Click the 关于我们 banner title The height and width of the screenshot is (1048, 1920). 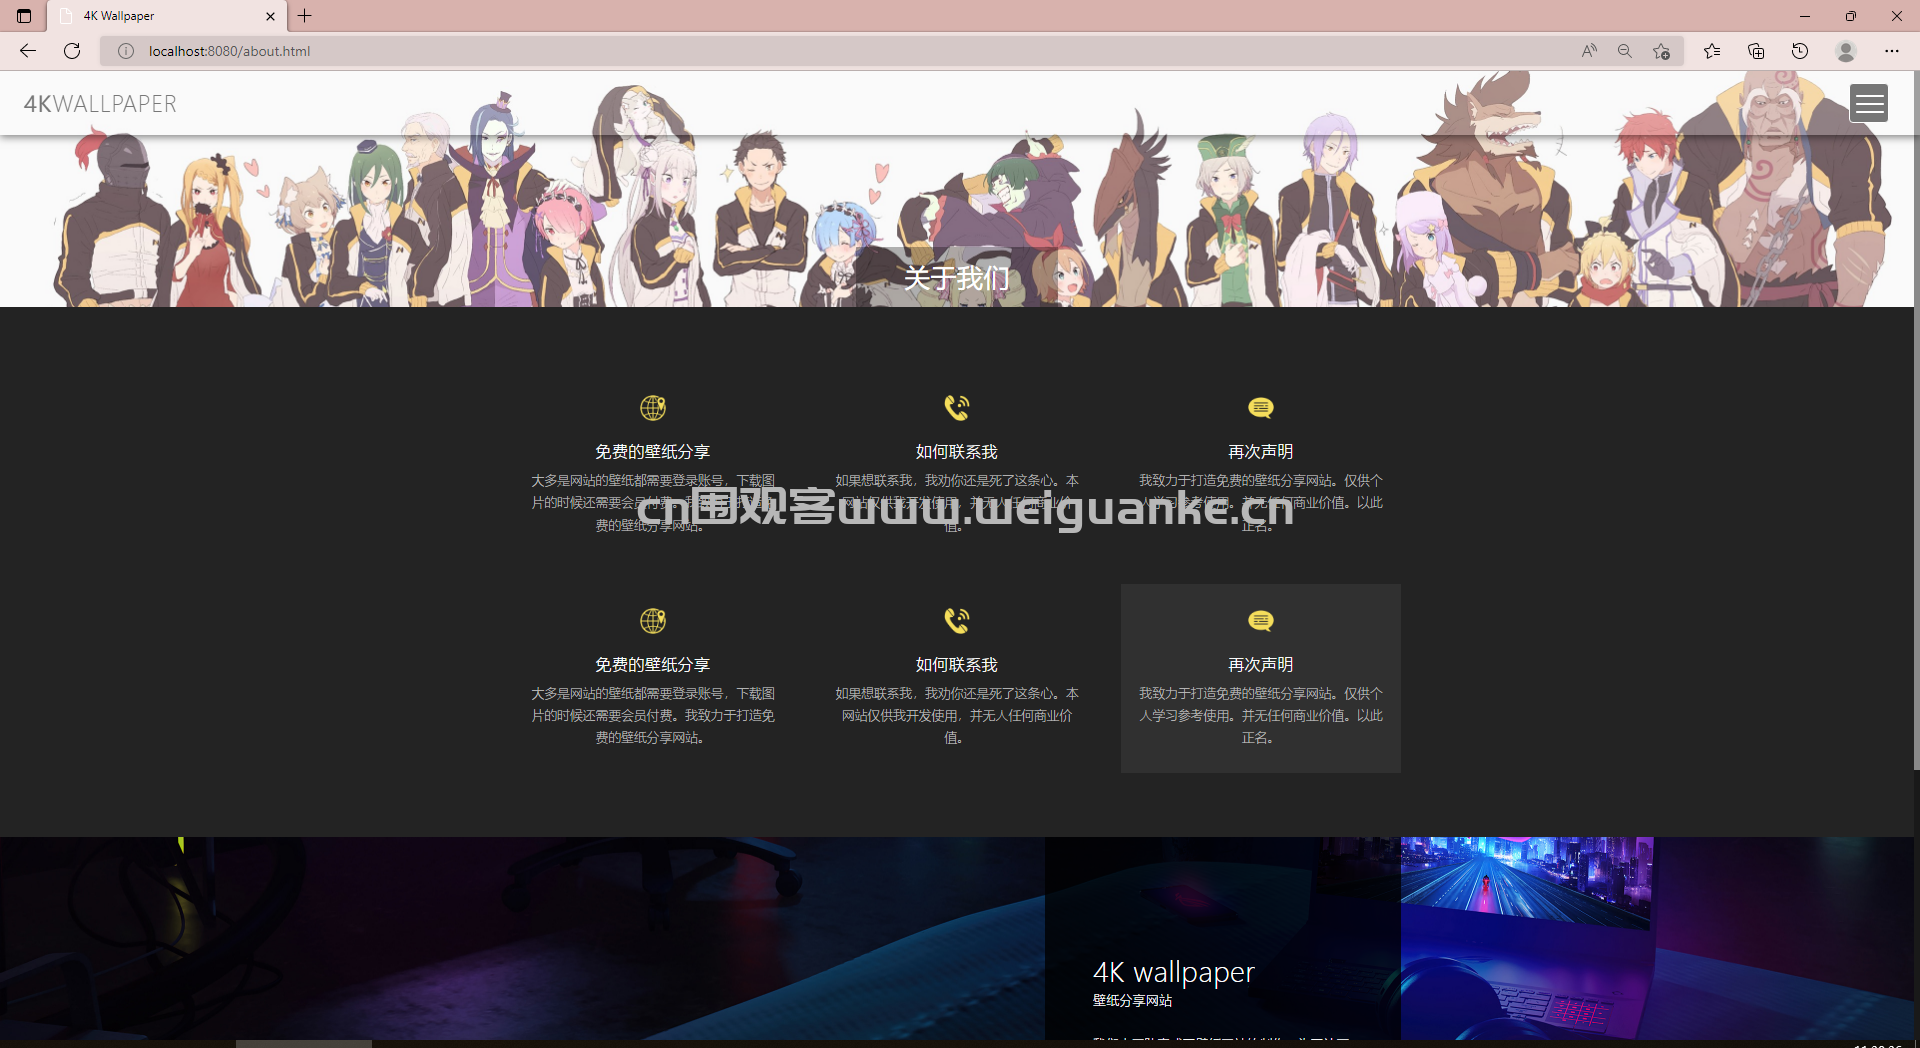pos(957,278)
